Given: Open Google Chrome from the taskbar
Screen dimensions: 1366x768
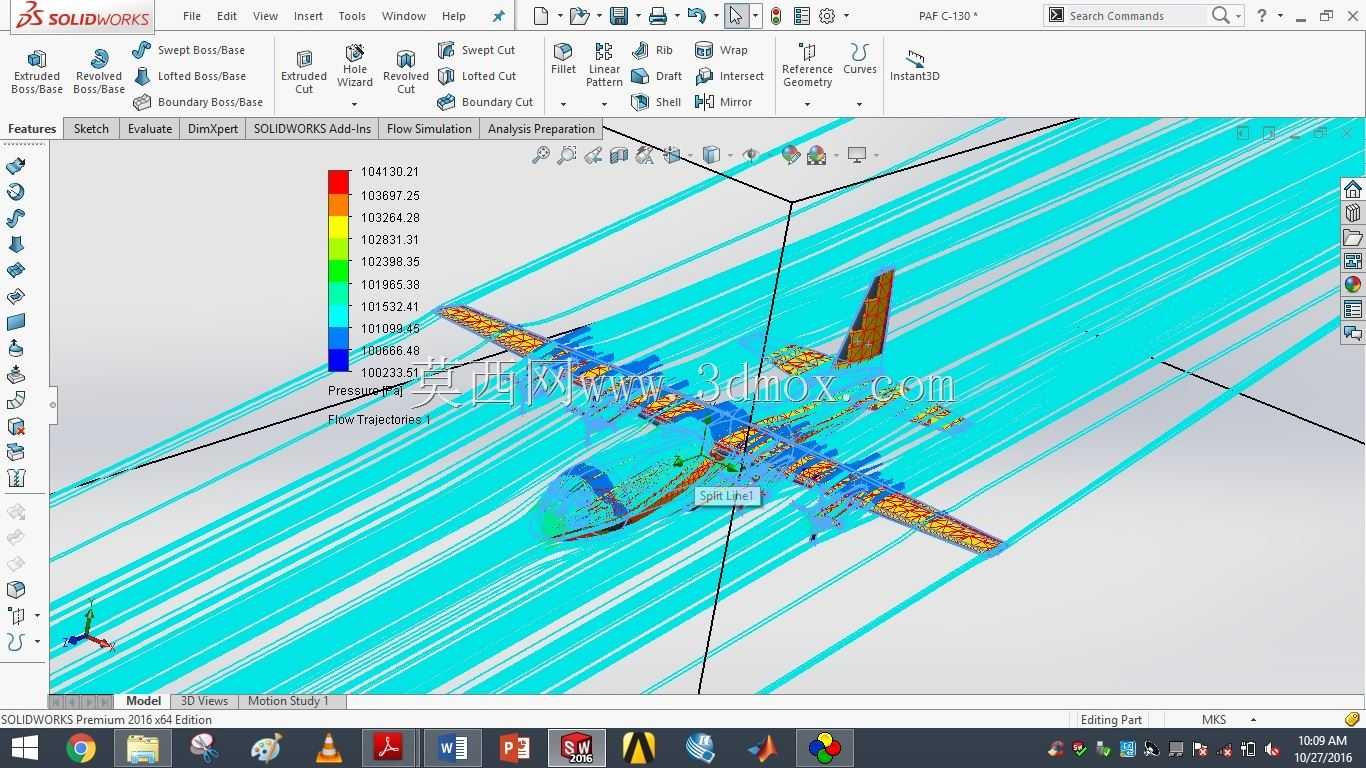Looking at the screenshot, I should tap(81, 748).
